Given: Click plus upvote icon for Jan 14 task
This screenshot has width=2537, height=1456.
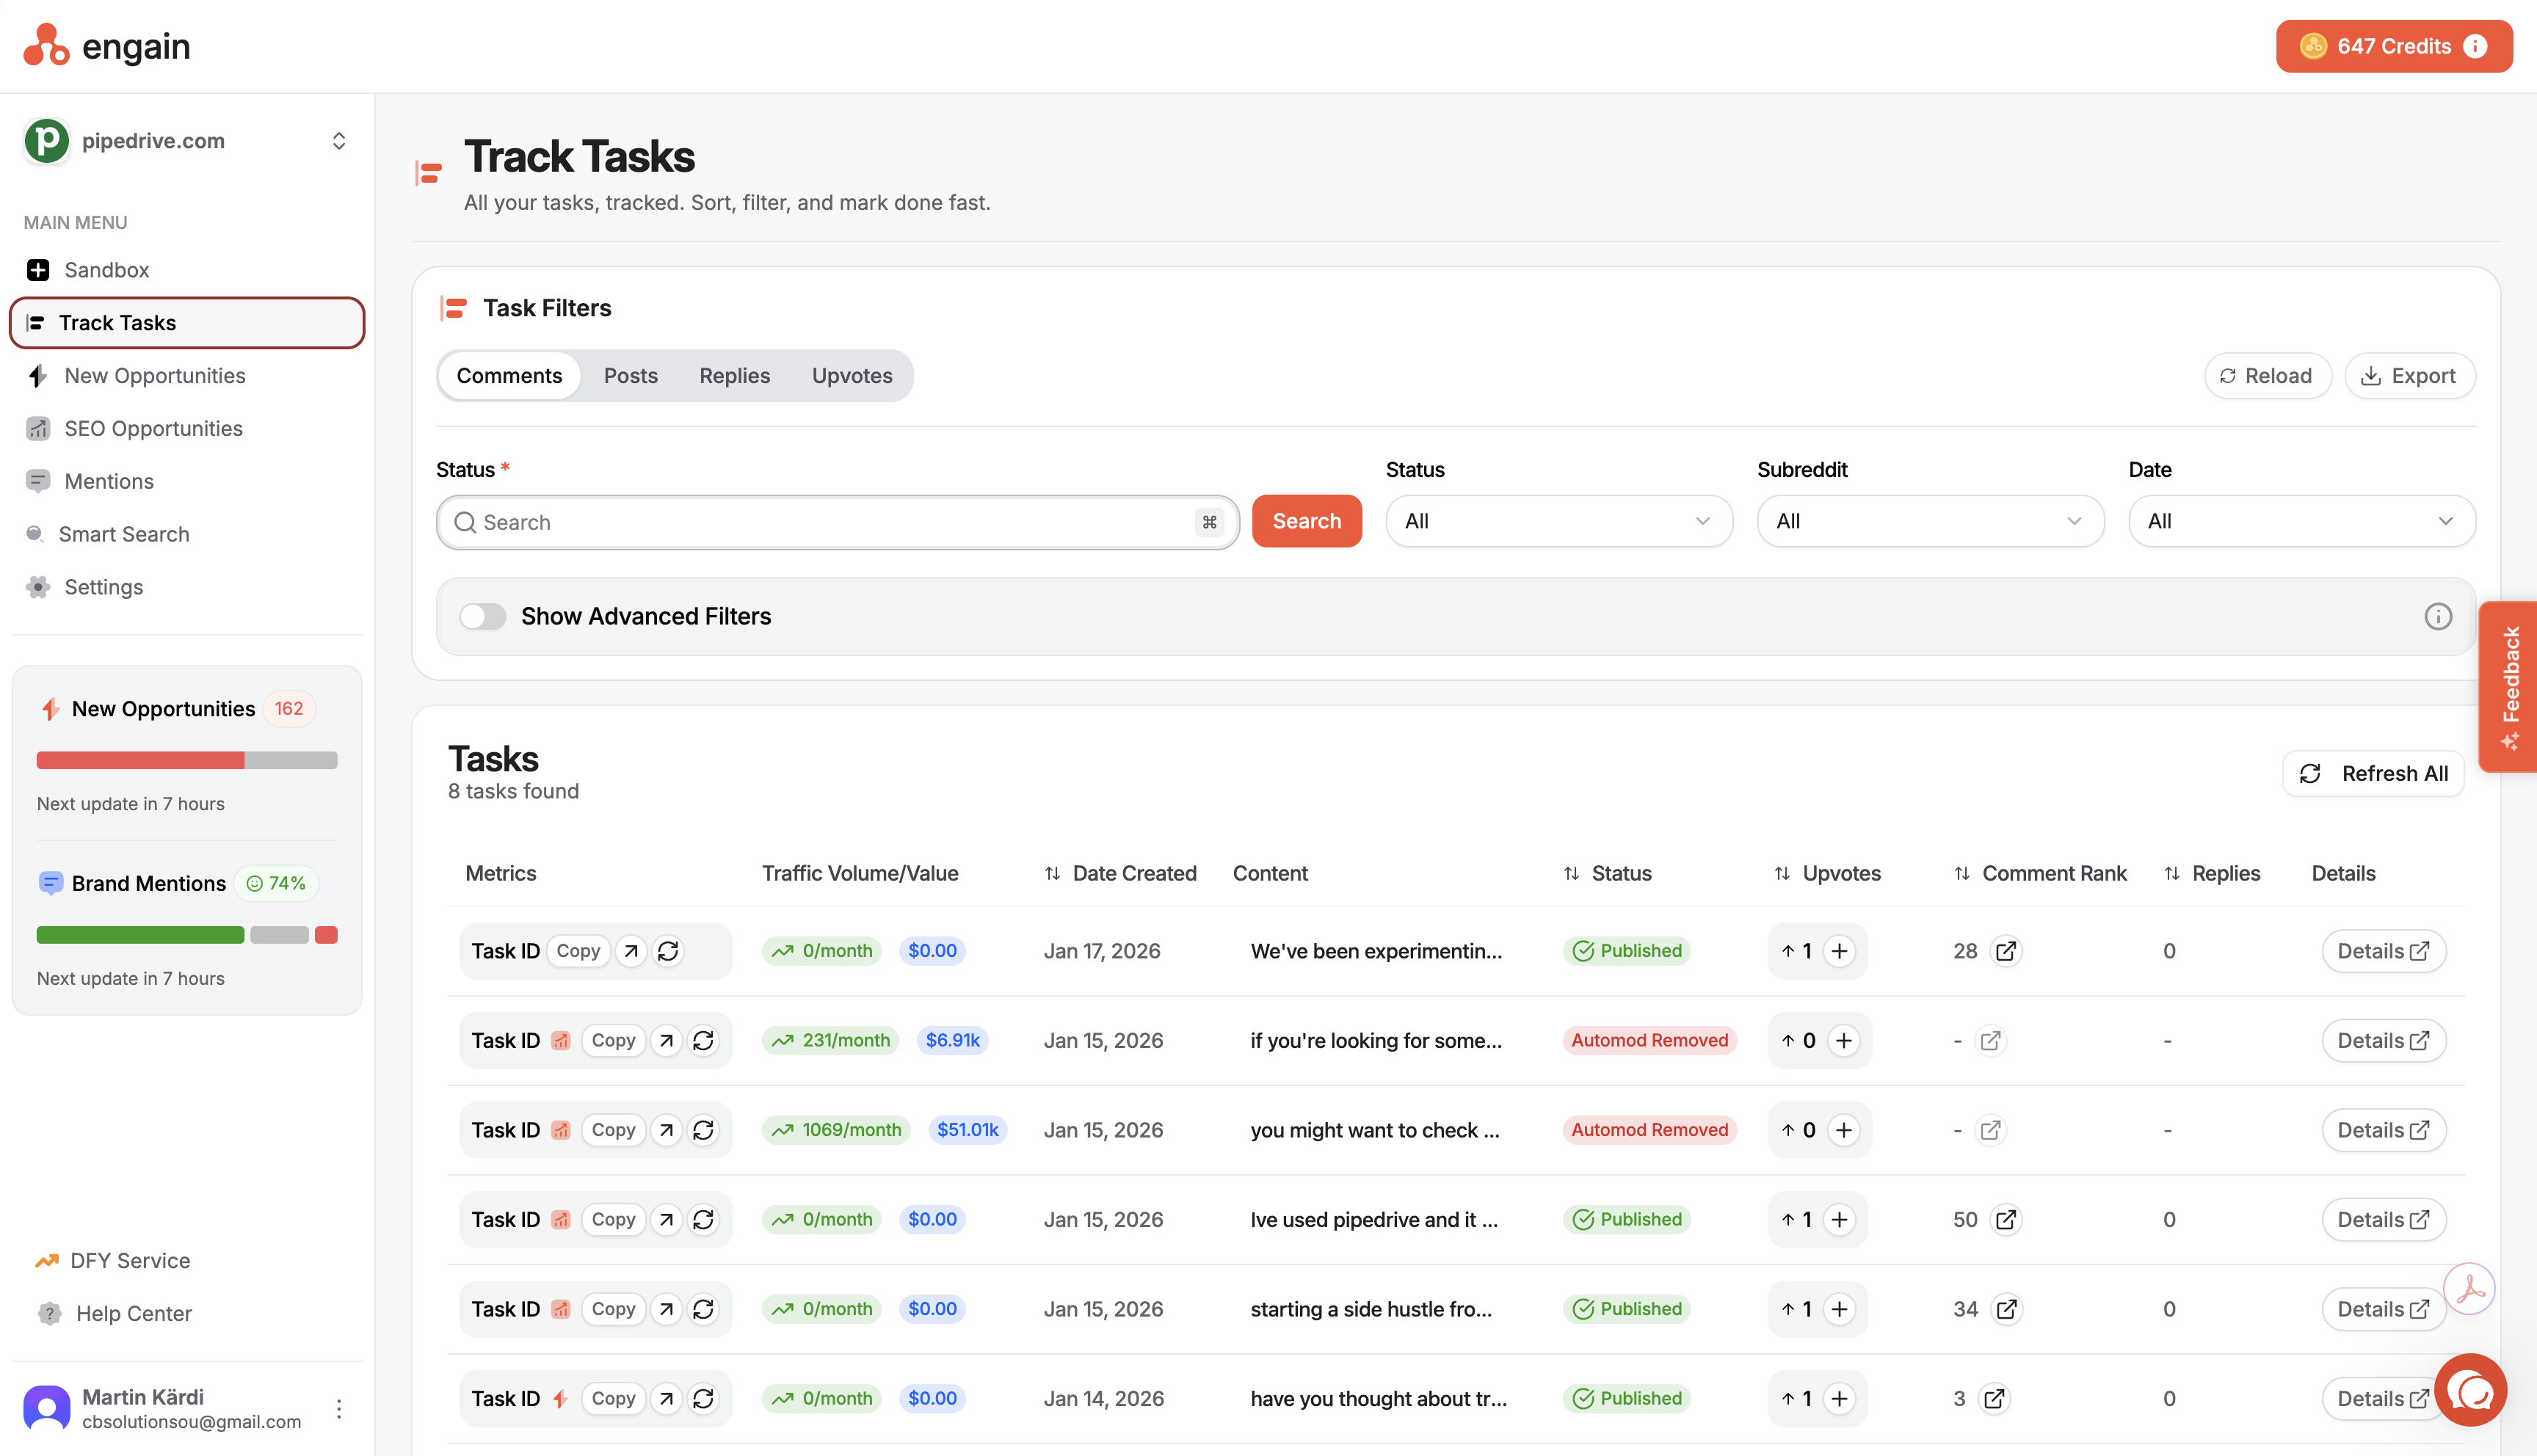Looking at the screenshot, I should (1839, 1398).
